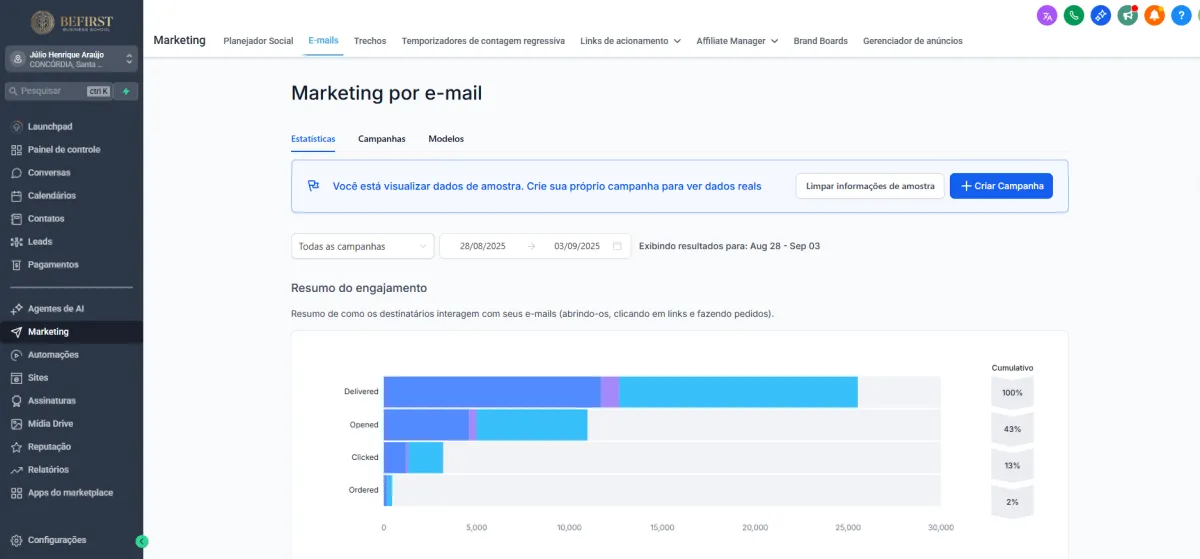Viewport: 1200px width, 559px height.
Task: Click the Leads icon in sidebar
Action: (x=16, y=242)
